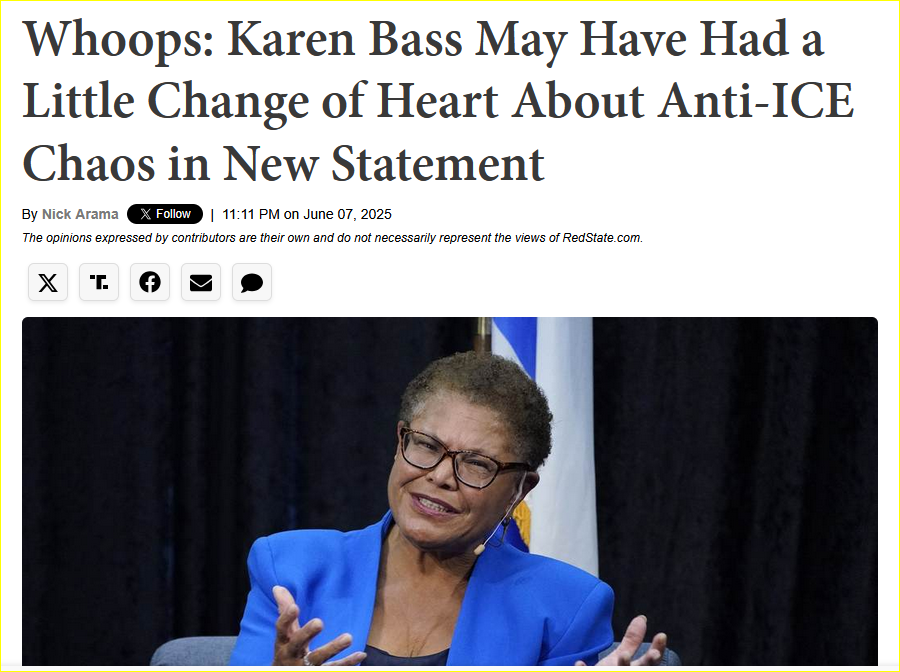Image resolution: width=900 pixels, height=672 pixels.
Task: Share the article by email
Action: coord(201,282)
